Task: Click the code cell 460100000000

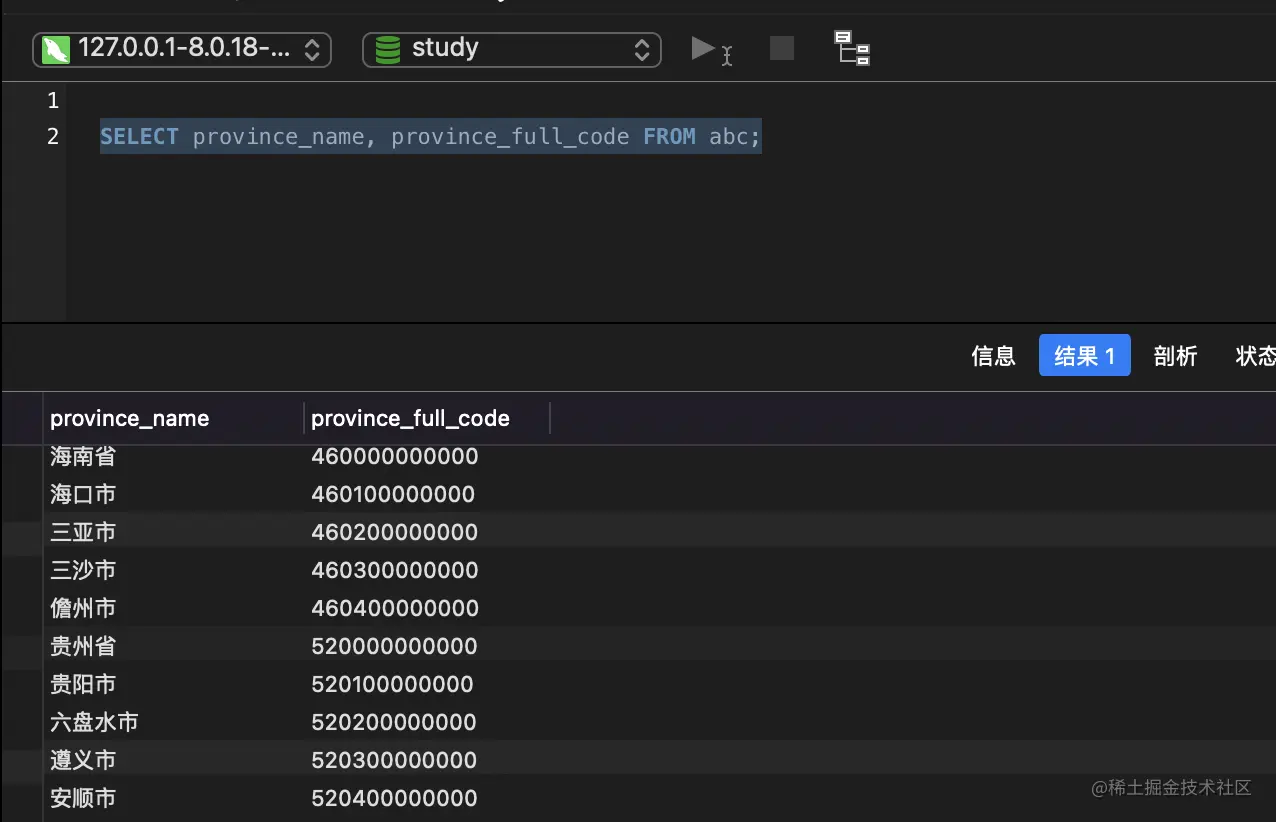Action: coord(393,494)
